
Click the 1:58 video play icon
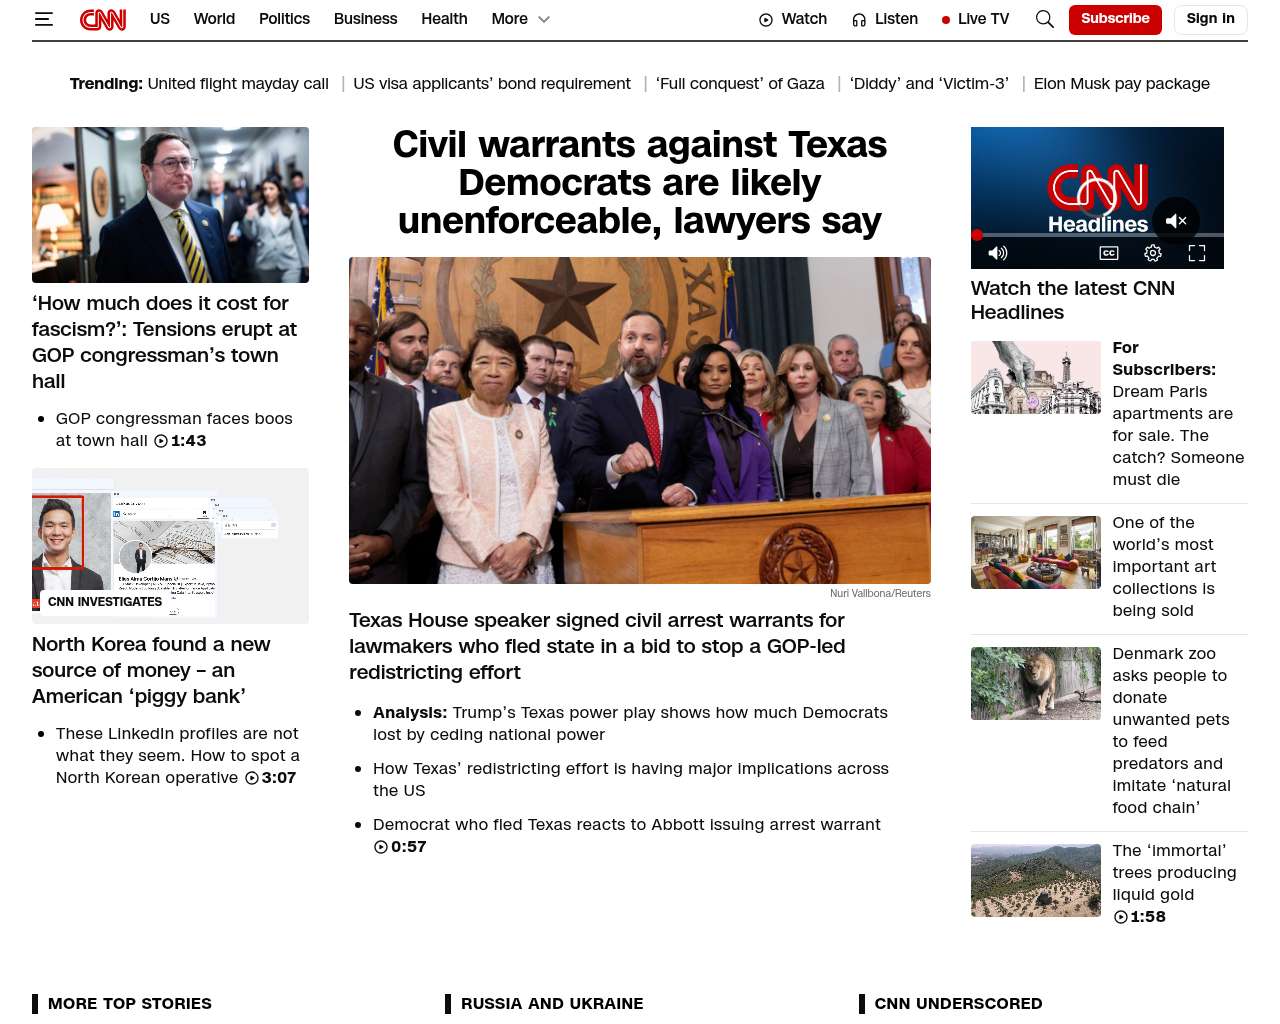tap(1121, 917)
